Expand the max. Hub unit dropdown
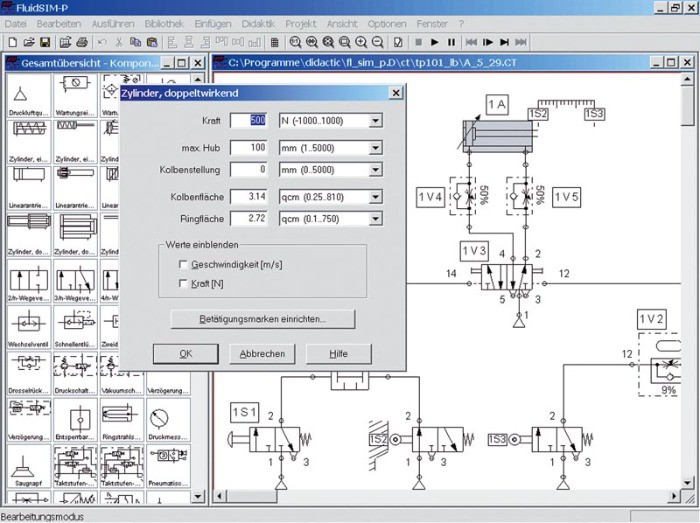This screenshot has height=523, width=700. click(x=376, y=147)
